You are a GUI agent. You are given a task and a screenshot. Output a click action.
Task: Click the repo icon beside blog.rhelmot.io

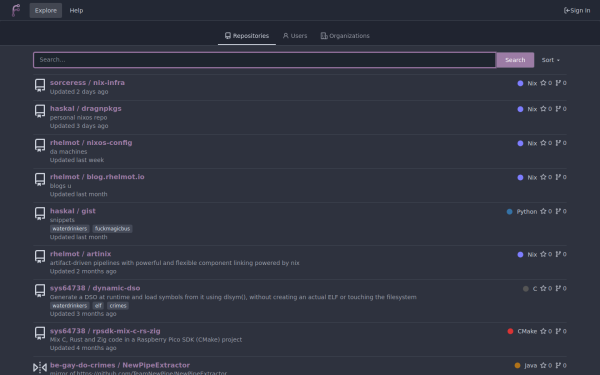click(40, 179)
